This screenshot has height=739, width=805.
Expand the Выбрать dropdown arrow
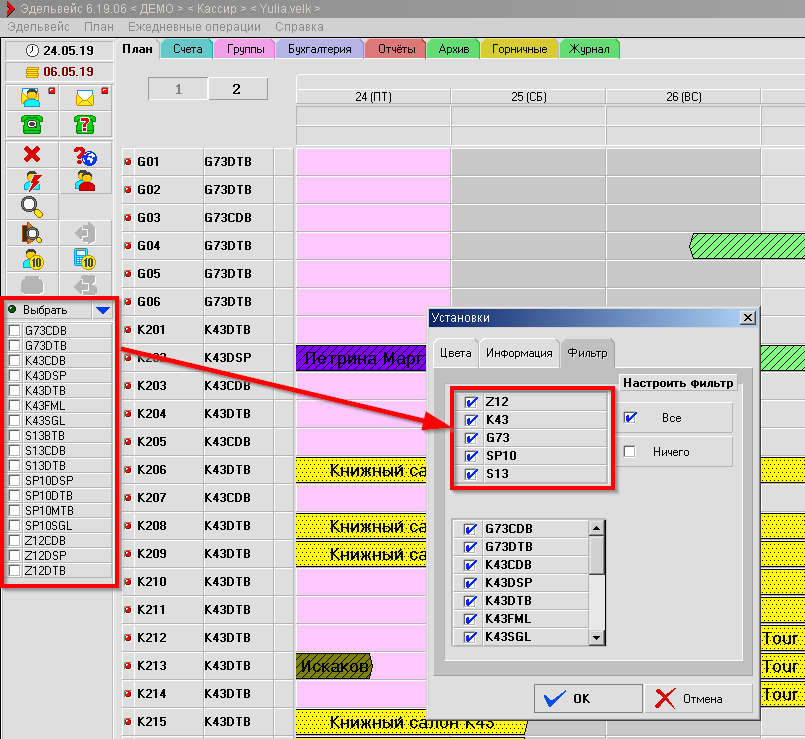pos(102,310)
